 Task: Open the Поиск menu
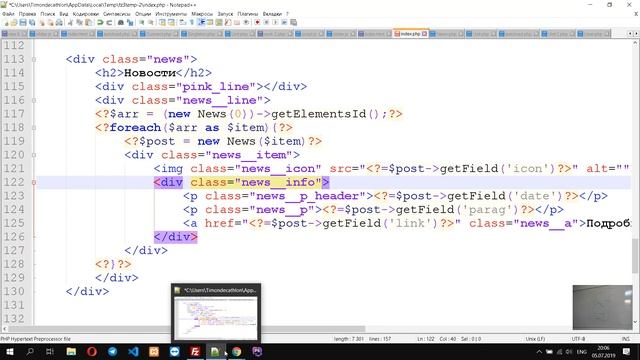click(47, 14)
